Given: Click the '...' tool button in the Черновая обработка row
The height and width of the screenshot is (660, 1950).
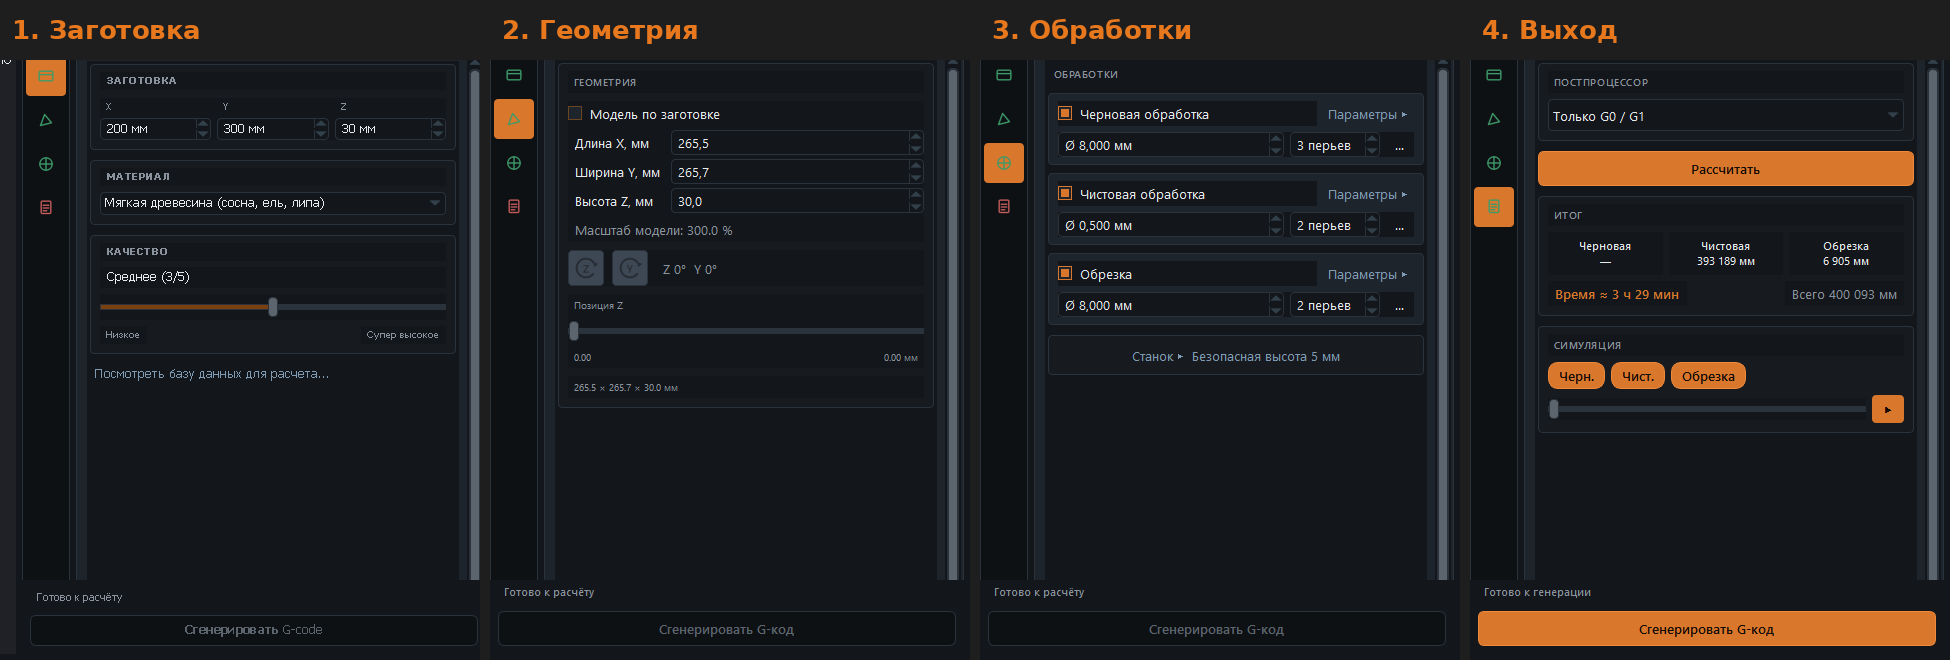Looking at the screenshot, I should [1399, 146].
